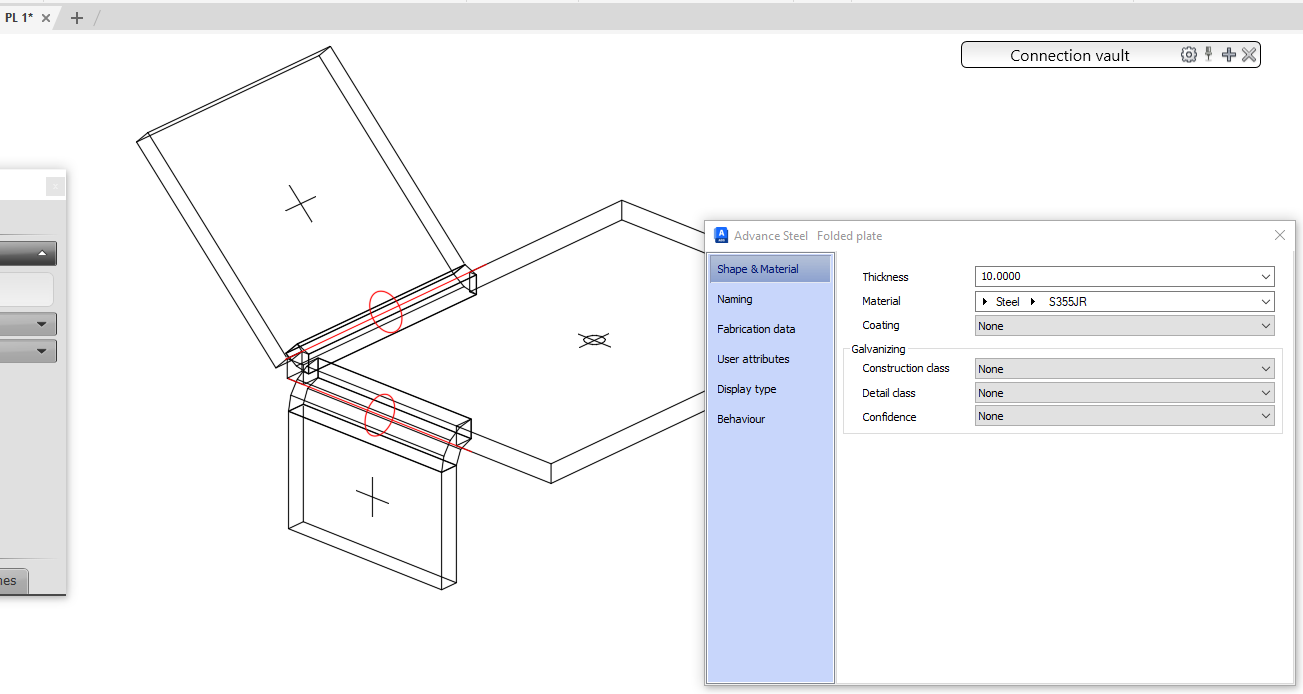Open the Thickness value dropdown
This screenshot has width=1303, height=694.
(x=1264, y=276)
